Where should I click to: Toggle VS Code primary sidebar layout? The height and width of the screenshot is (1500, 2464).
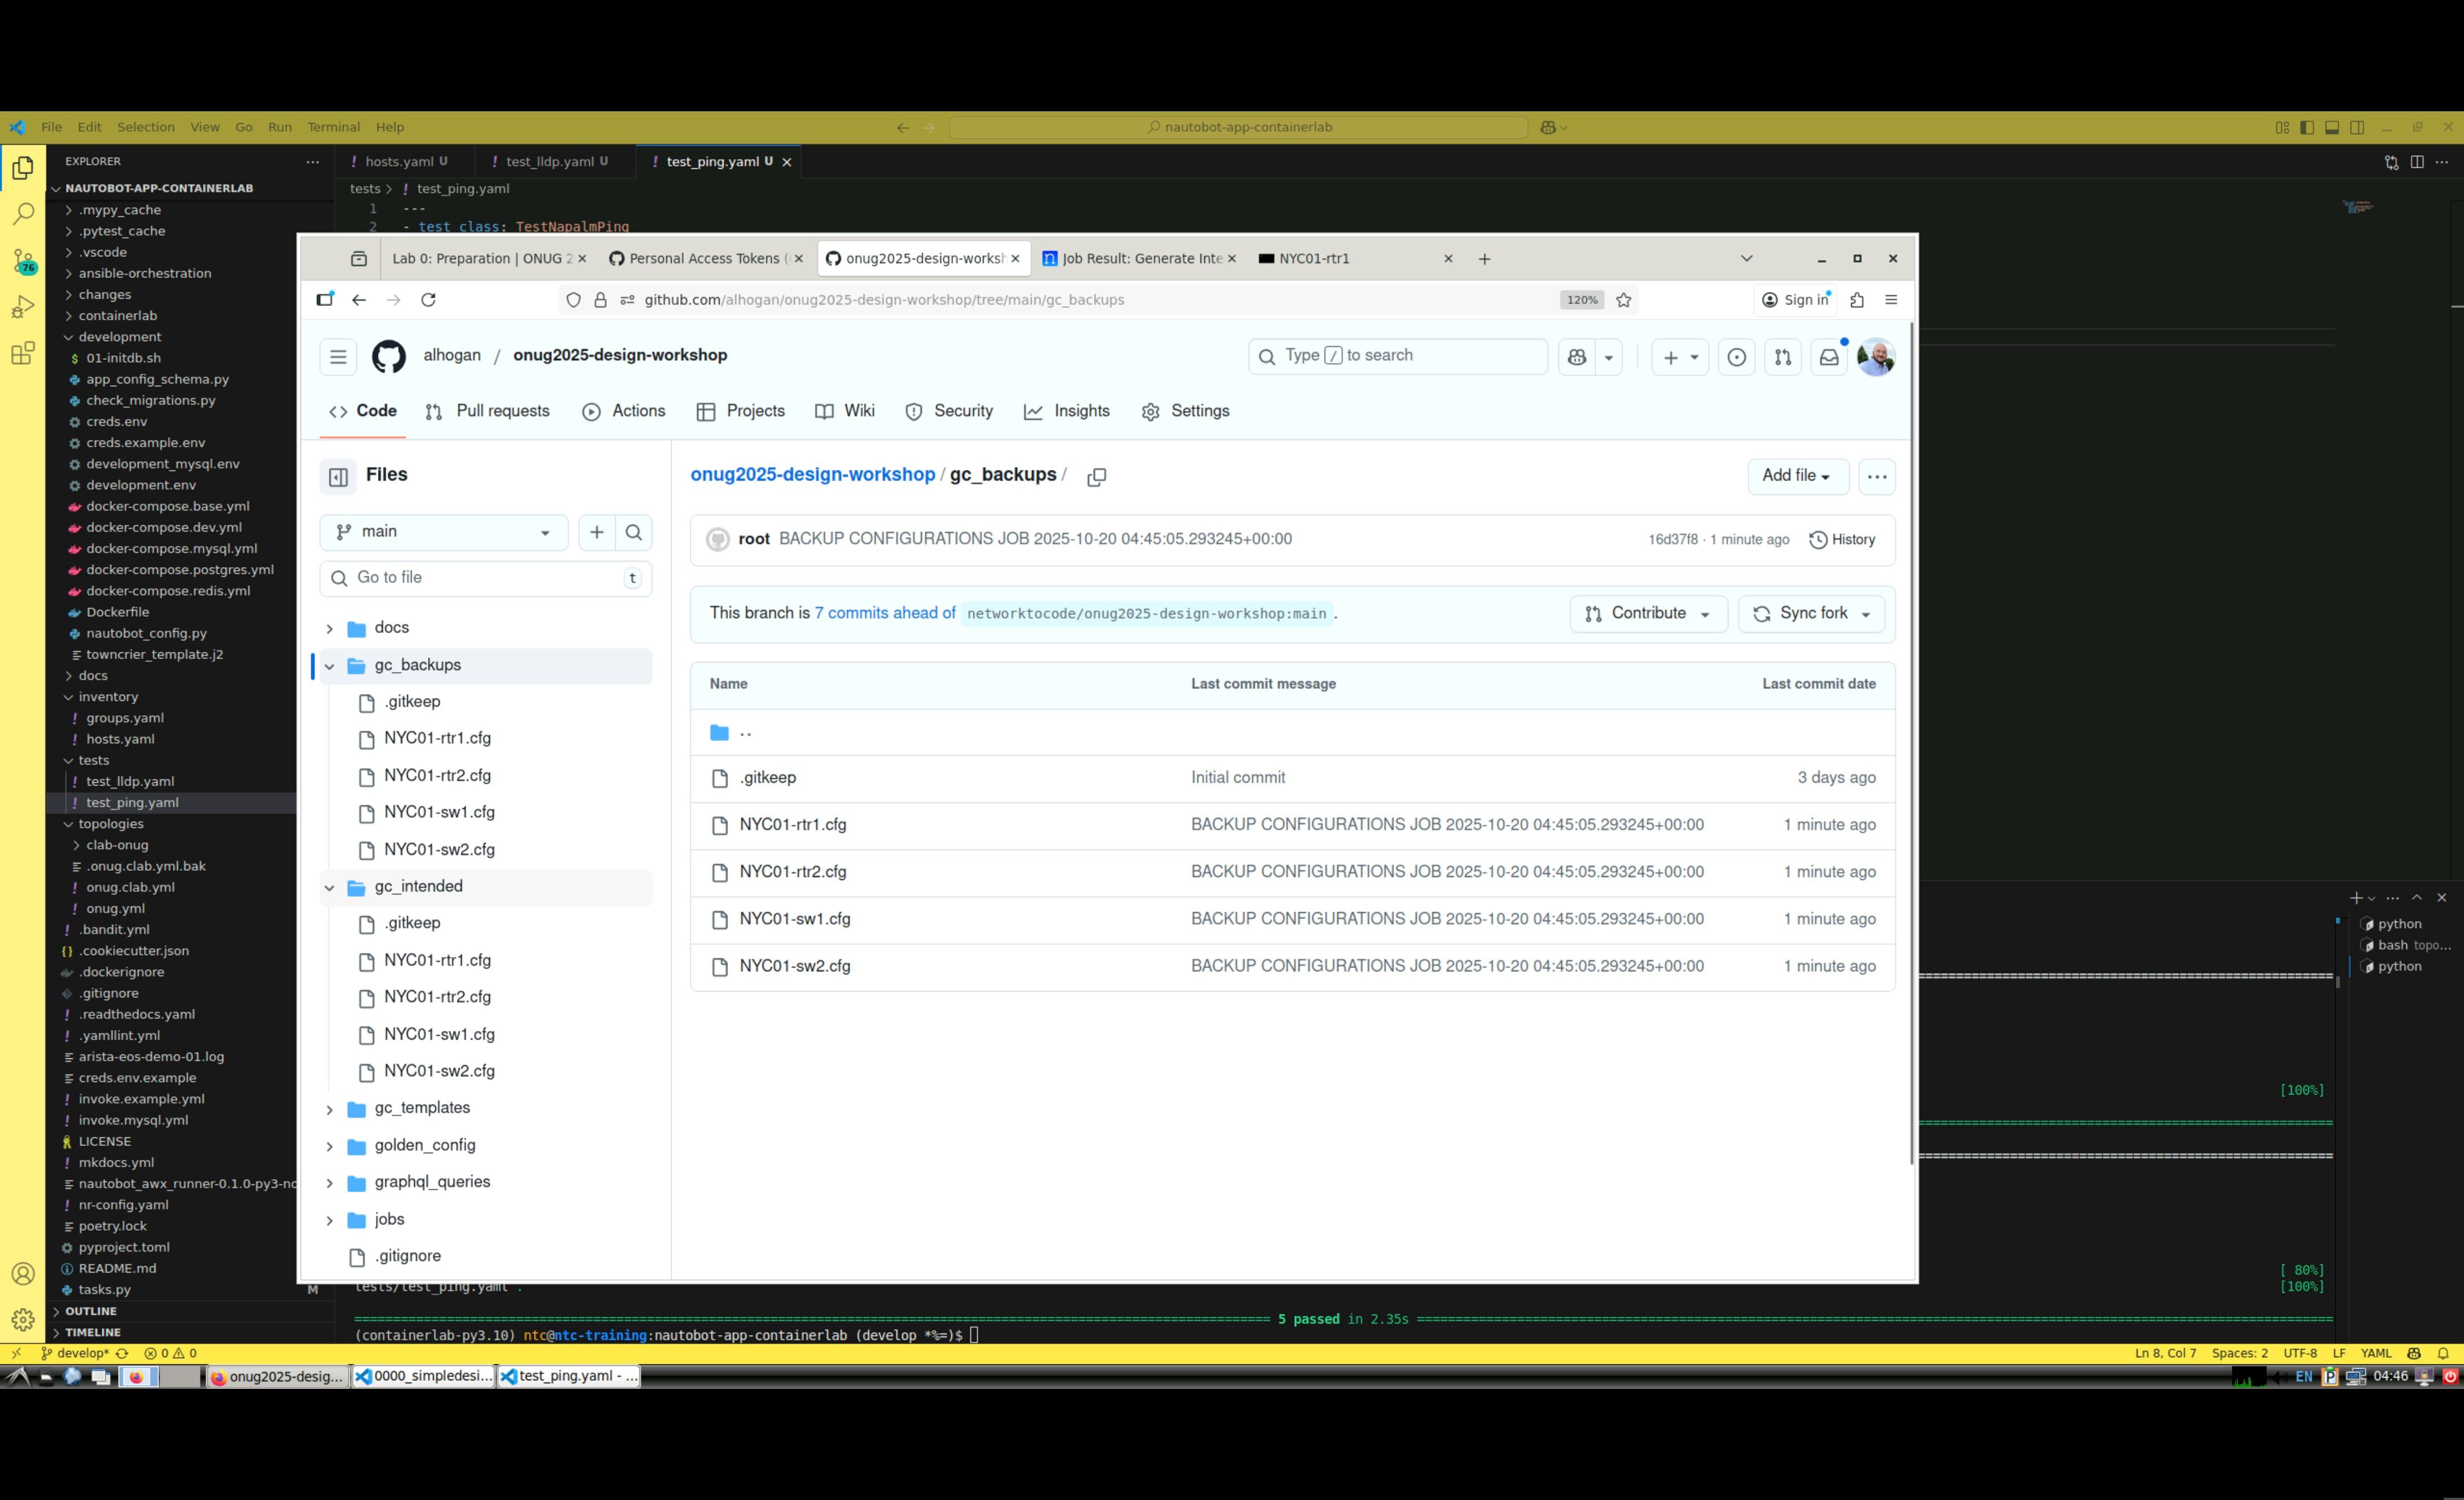click(2307, 127)
